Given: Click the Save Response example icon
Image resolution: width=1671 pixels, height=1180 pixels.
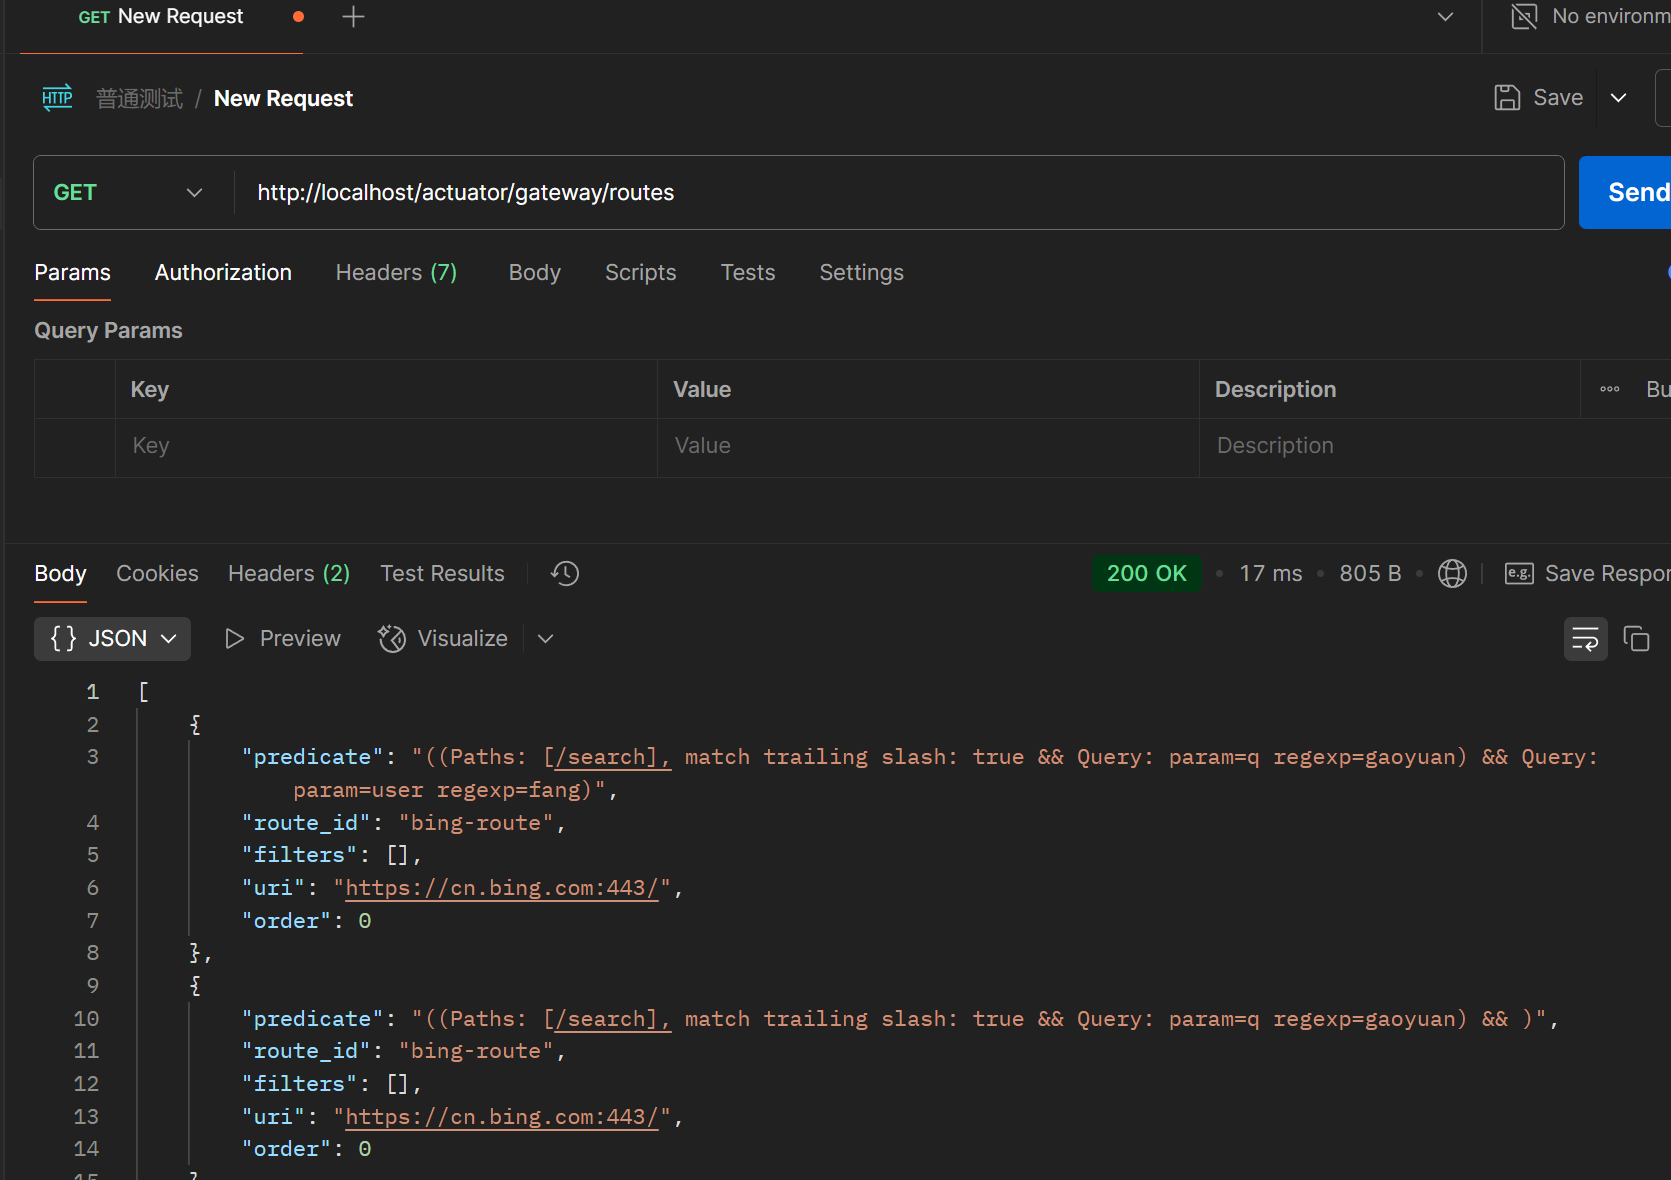Looking at the screenshot, I should coord(1519,573).
